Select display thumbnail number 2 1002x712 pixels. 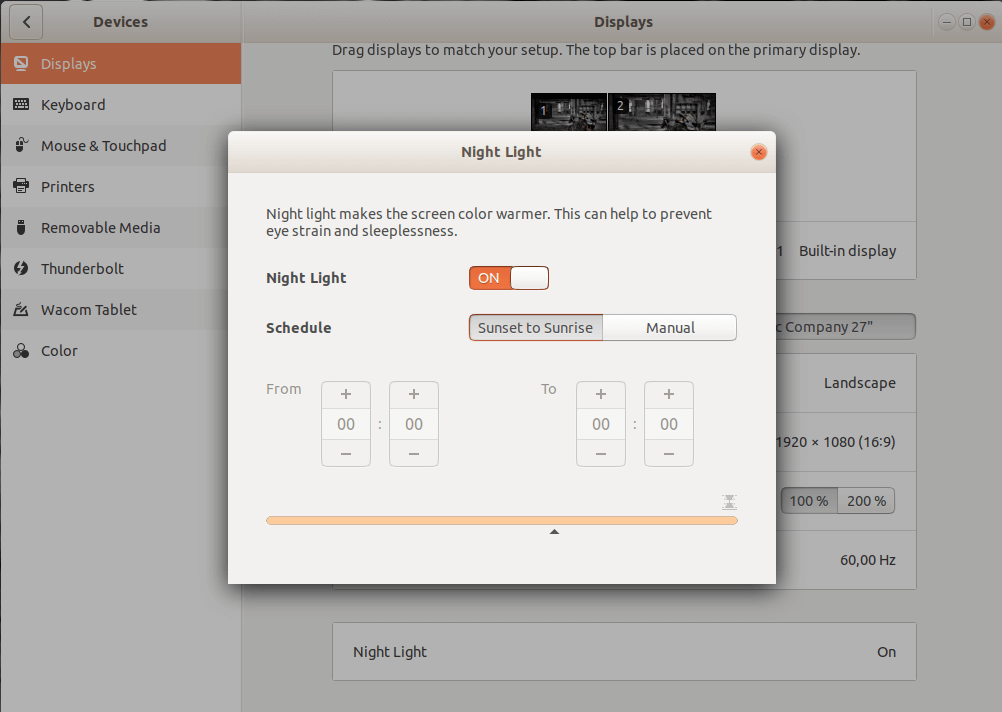tap(662, 112)
